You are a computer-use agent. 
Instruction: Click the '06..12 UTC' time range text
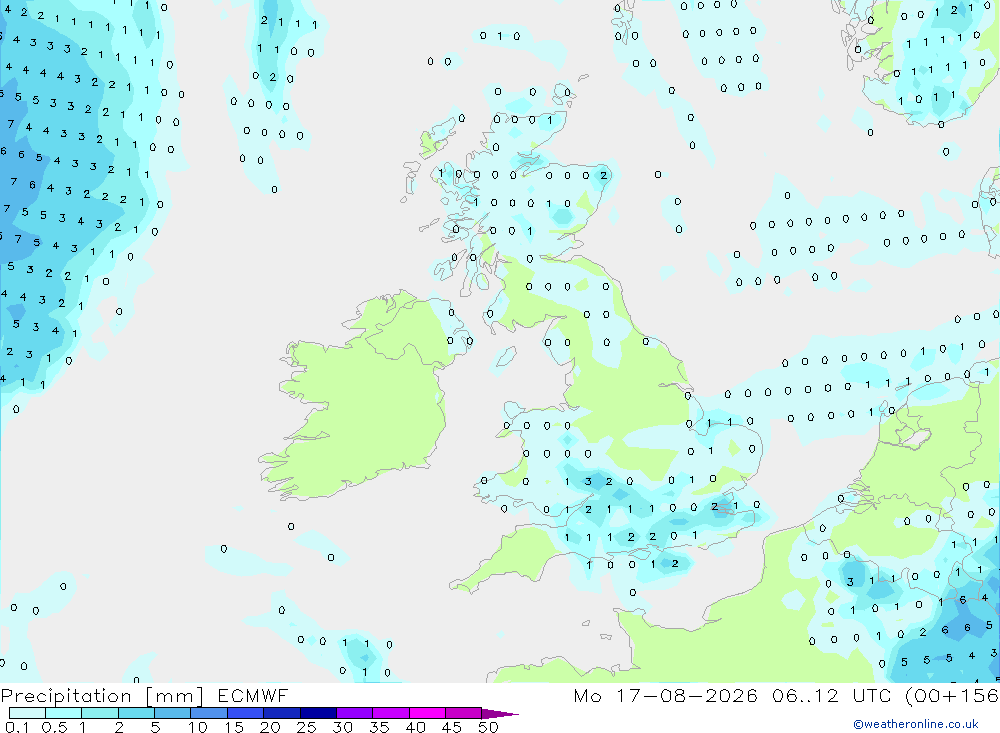833,695
